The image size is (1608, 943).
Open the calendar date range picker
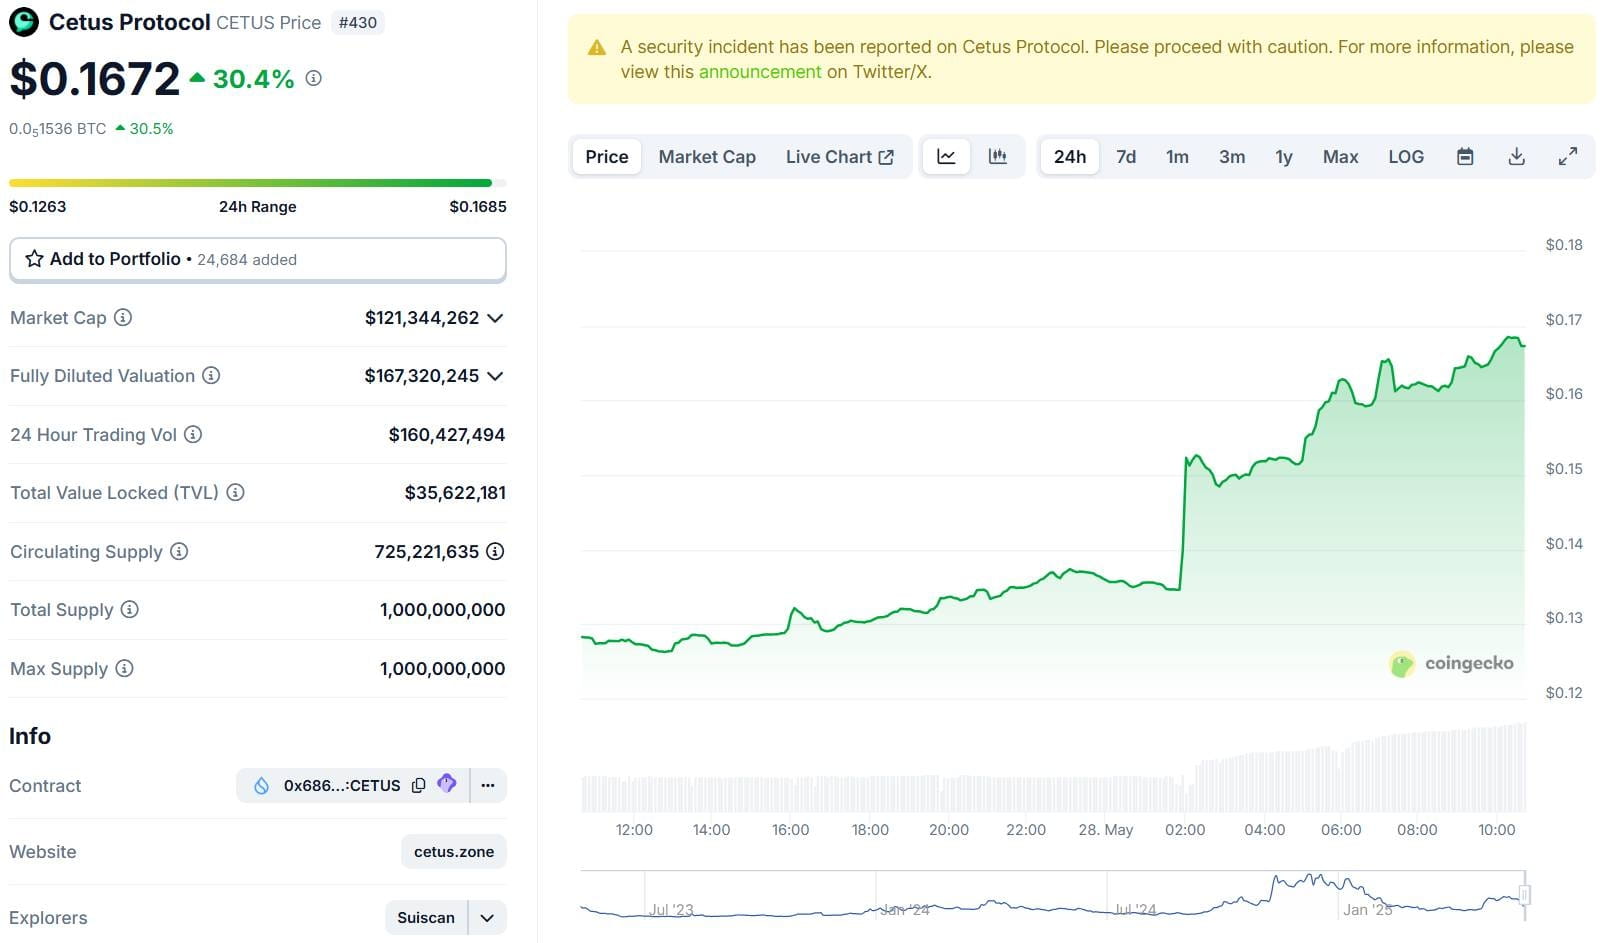click(x=1465, y=157)
